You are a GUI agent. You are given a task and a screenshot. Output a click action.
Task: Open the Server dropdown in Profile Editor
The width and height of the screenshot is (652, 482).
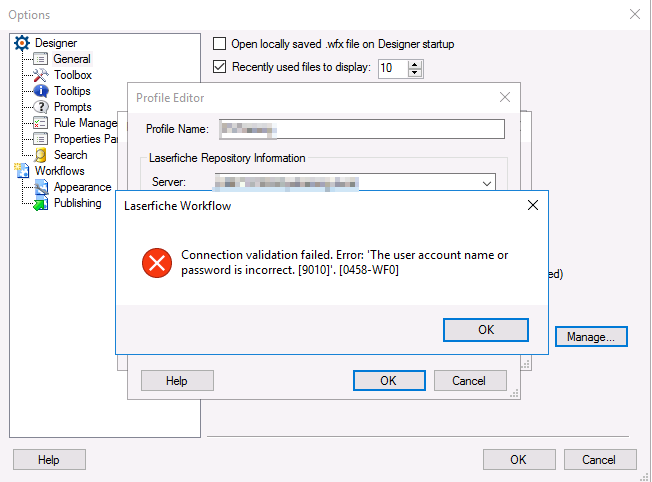(487, 183)
